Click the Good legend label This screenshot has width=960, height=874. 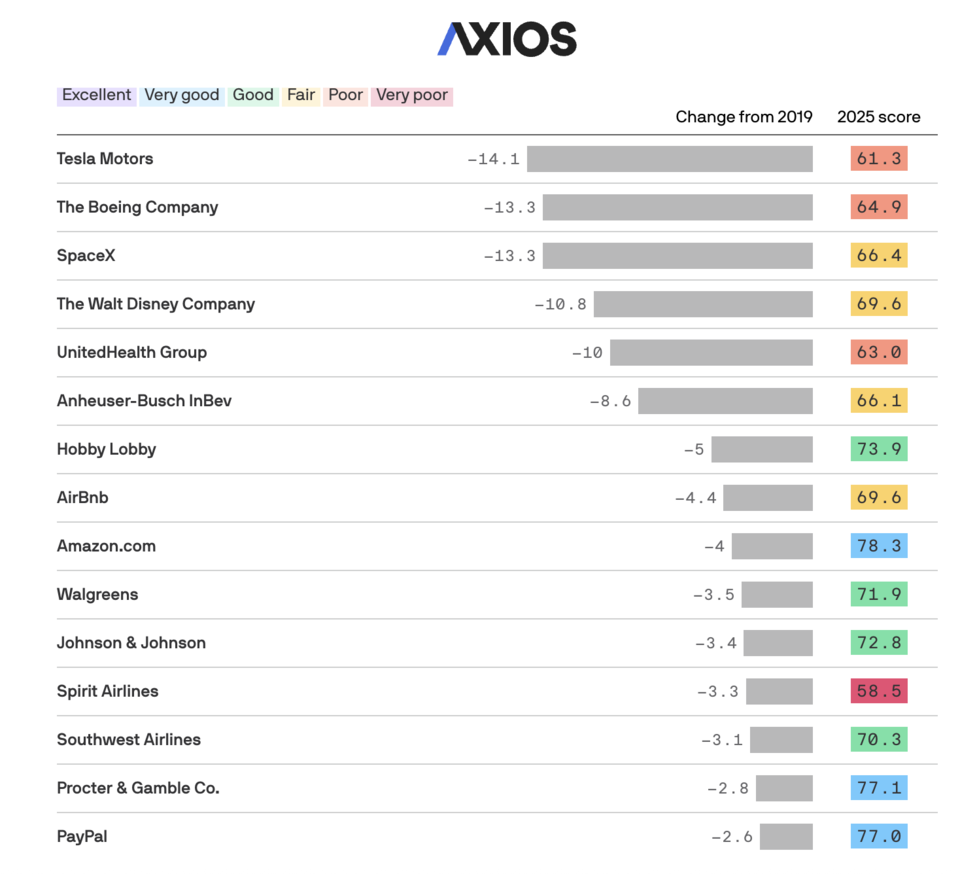pyautogui.click(x=253, y=95)
